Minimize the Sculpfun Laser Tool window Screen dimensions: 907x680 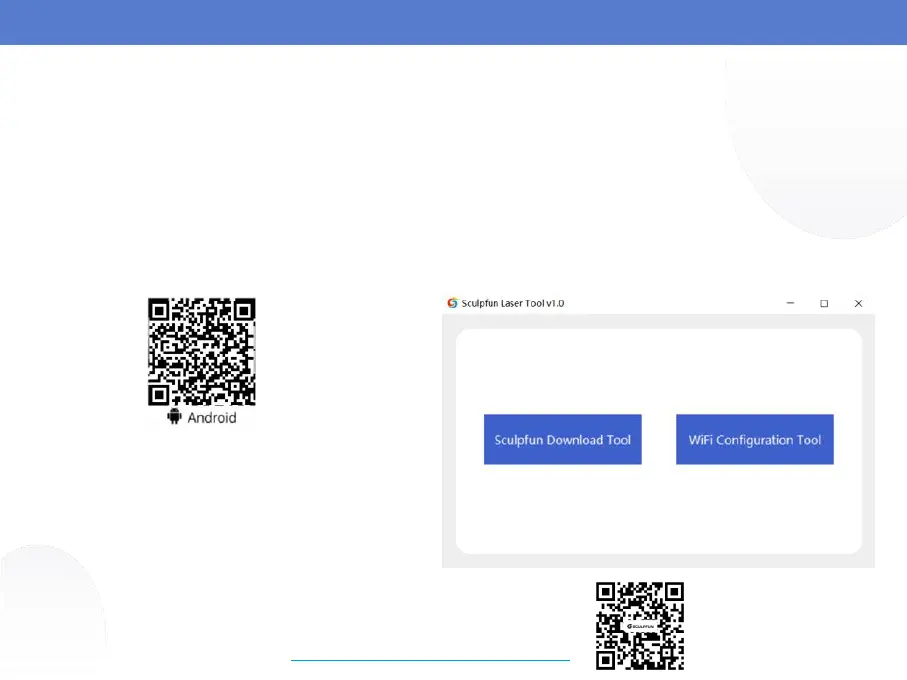(x=790, y=303)
